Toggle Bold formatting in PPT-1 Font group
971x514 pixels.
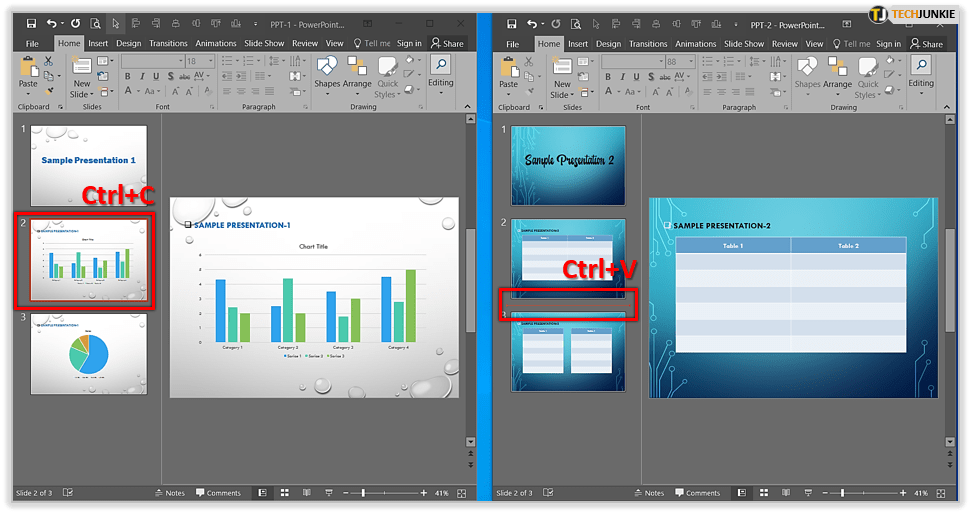pos(127,76)
